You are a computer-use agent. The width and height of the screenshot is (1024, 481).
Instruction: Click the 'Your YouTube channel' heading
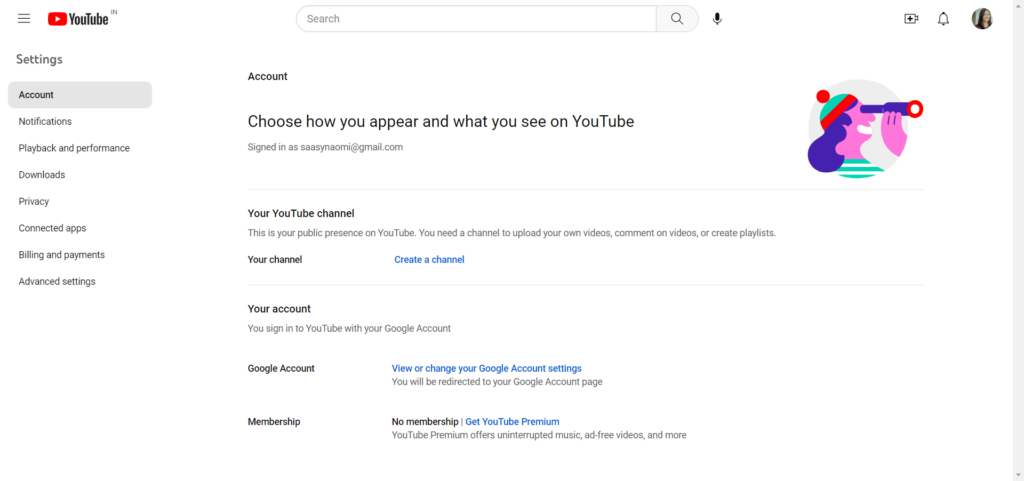pyautogui.click(x=301, y=213)
